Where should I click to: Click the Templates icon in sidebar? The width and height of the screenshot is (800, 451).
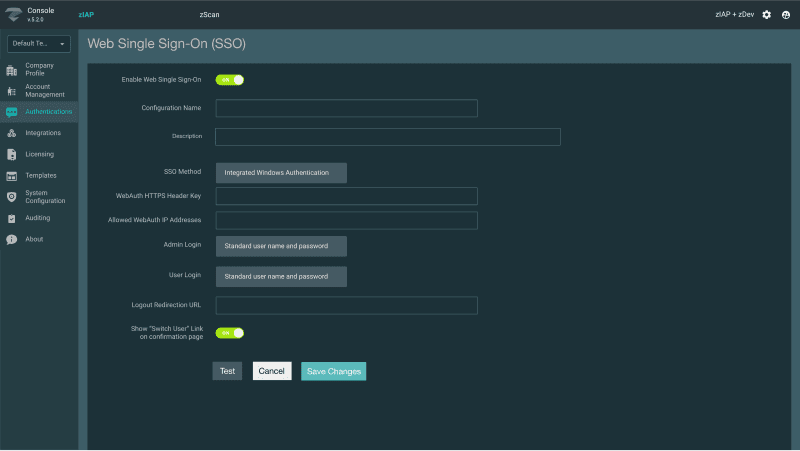[x=12, y=175]
